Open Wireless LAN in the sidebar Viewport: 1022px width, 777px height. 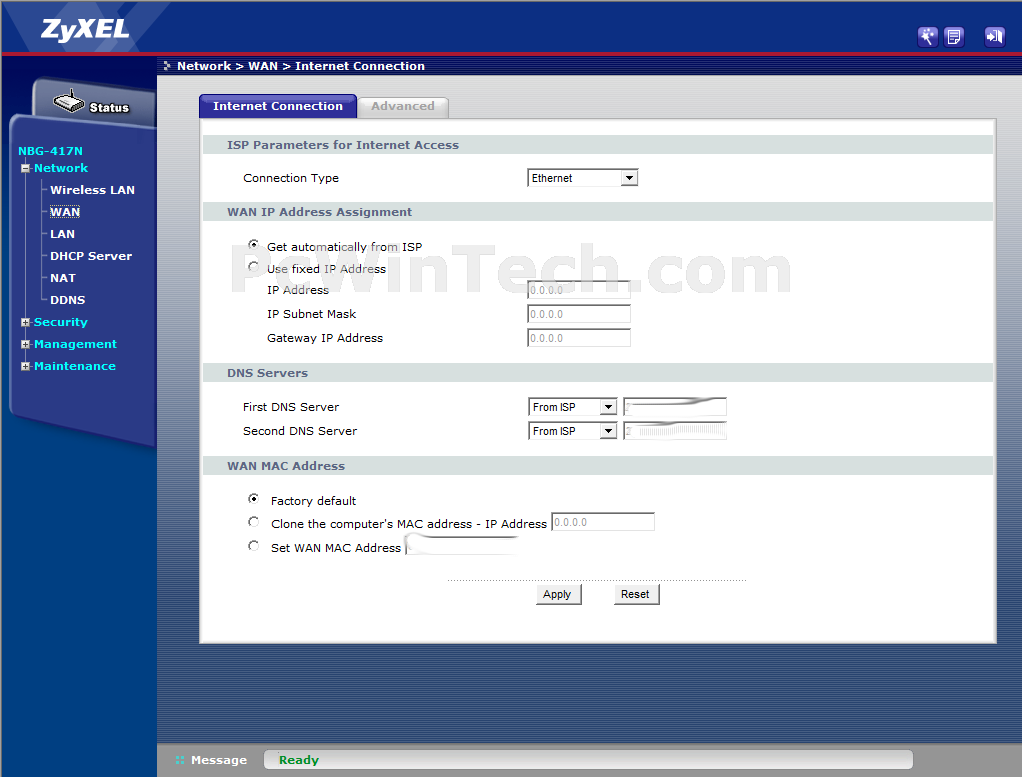92,190
